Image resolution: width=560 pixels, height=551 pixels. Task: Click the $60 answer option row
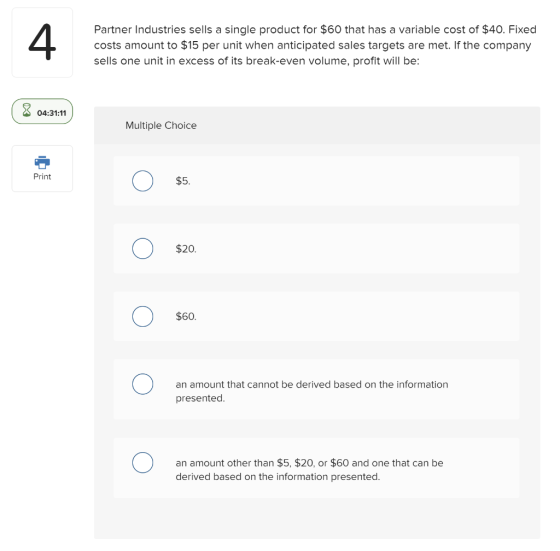[316, 316]
